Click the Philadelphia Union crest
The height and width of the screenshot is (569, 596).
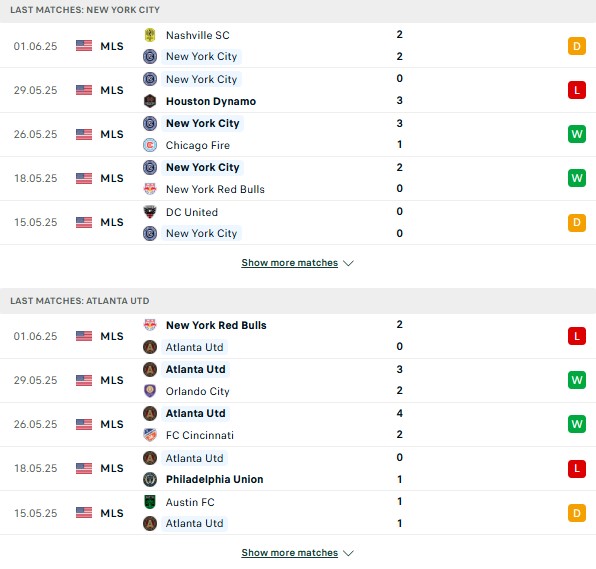[150, 479]
